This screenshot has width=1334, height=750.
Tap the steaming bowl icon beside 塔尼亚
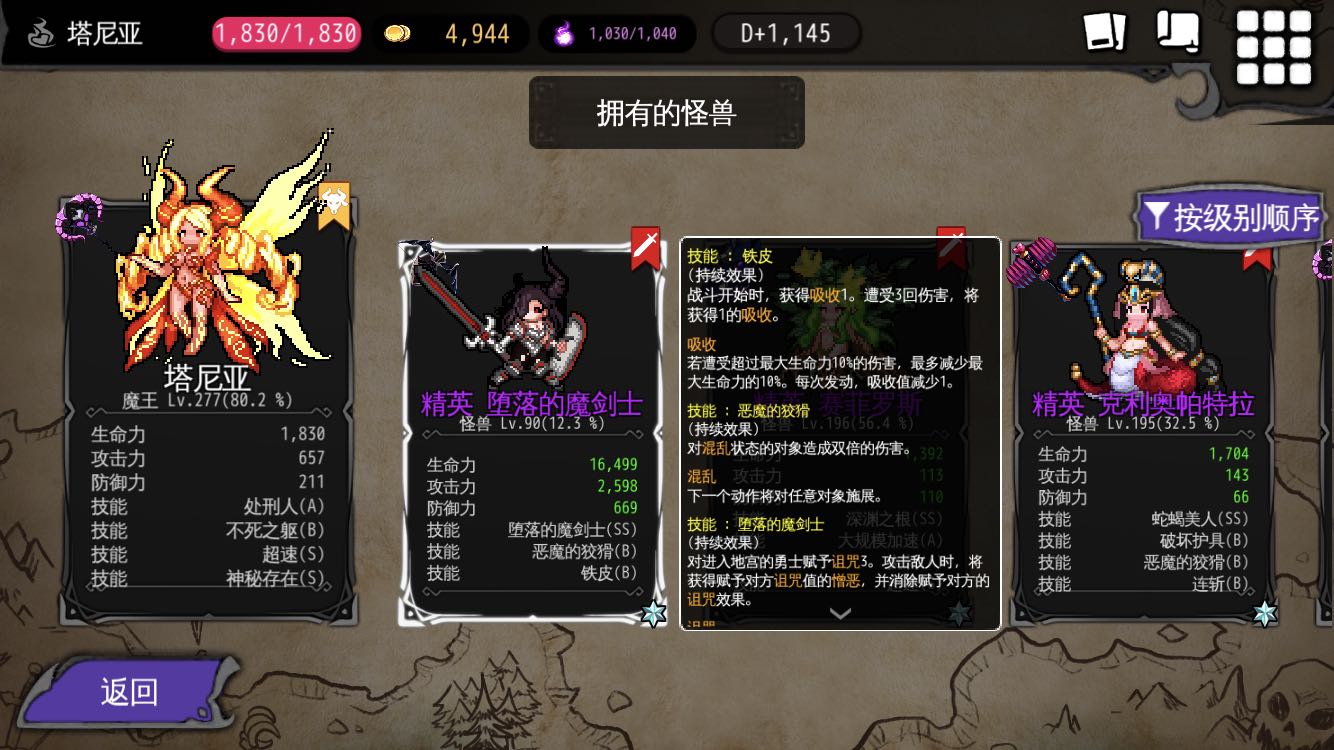[x=41, y=33]
